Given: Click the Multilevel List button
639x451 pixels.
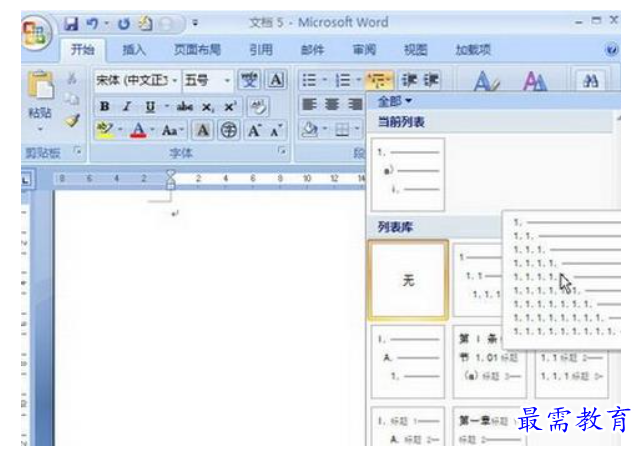Looking at the screenshot, I should tap(379, 80).
